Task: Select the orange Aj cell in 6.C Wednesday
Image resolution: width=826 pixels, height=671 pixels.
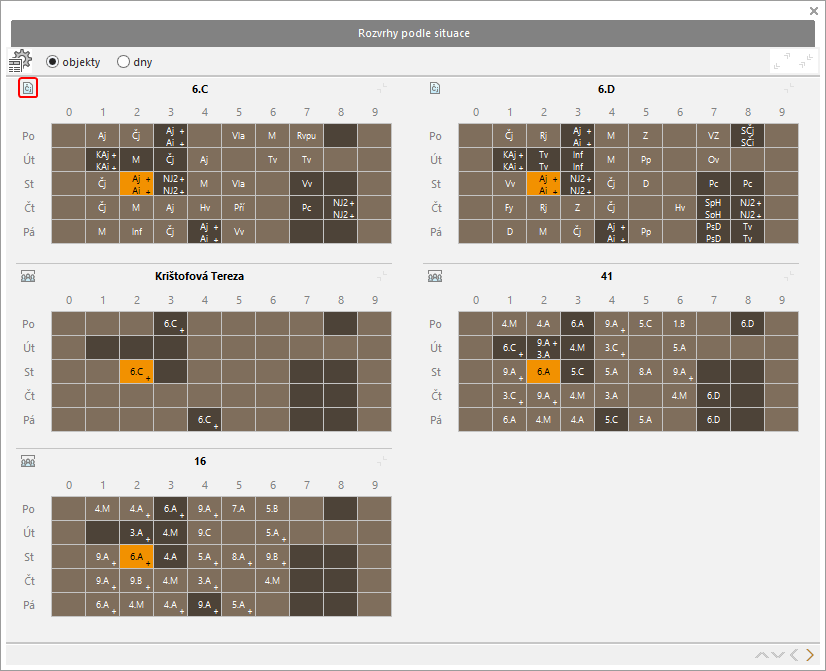Action: point(136,184)
